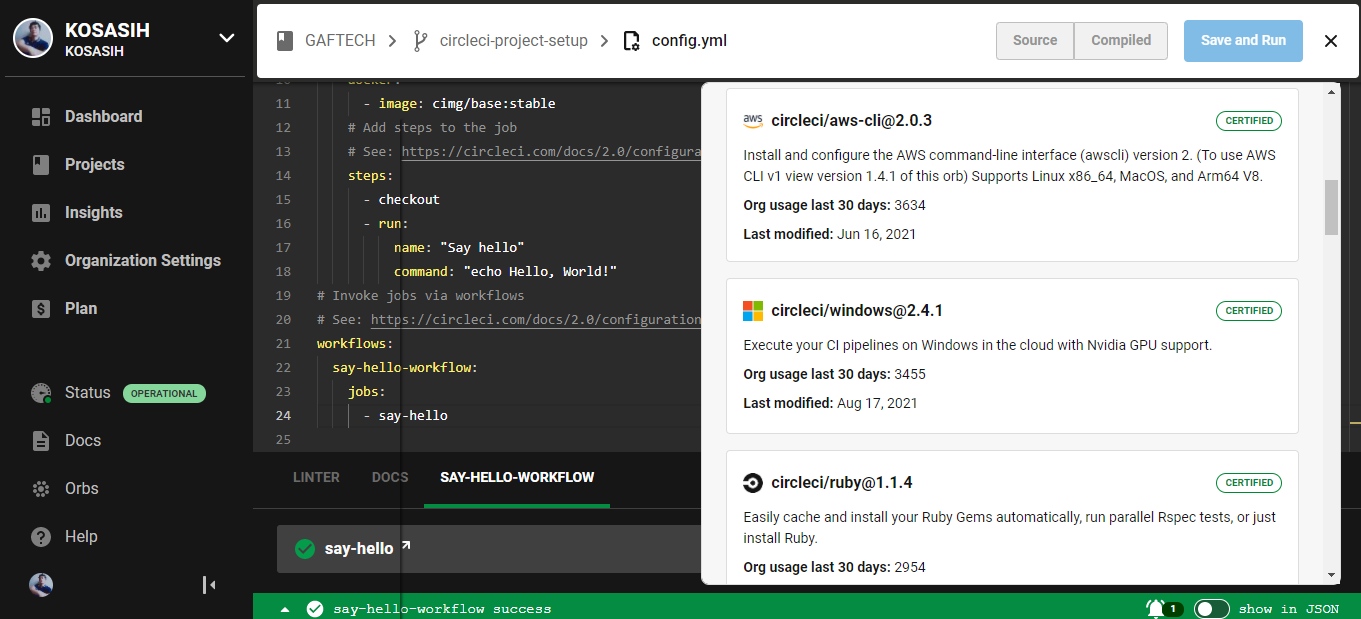Viewport: 1361px width, 619px height.
Task: Click the user avatar at sidebar bottom
Action: point(41,585)
